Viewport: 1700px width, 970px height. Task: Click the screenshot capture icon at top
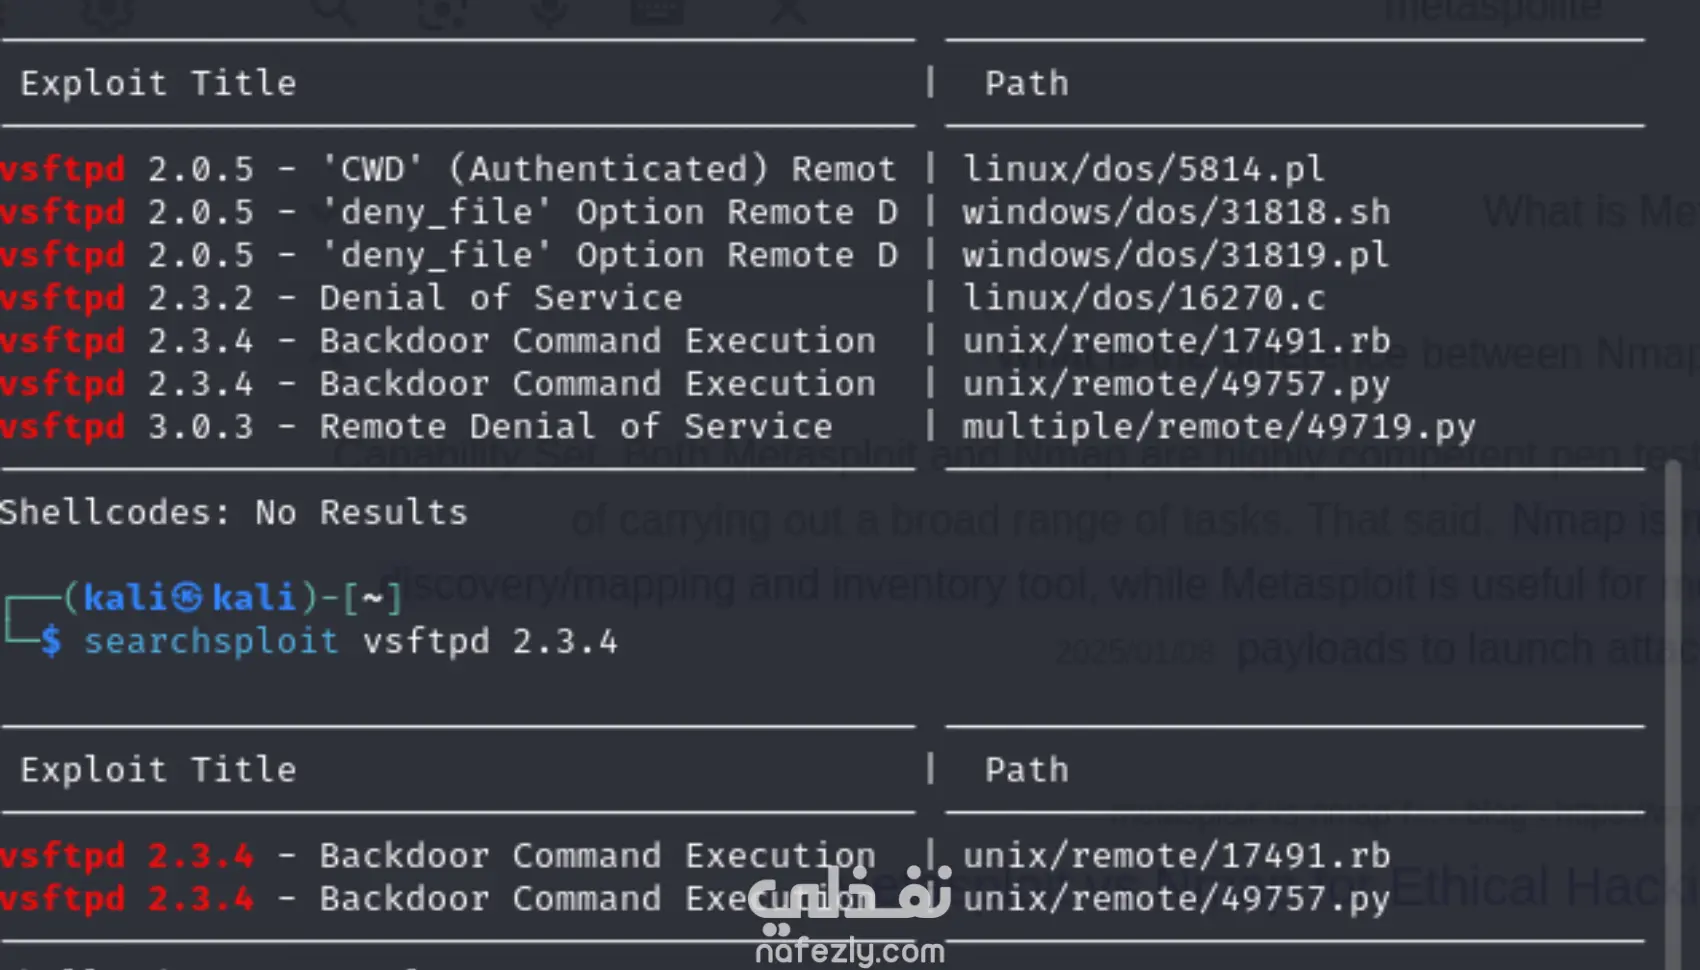click(441, 10)
